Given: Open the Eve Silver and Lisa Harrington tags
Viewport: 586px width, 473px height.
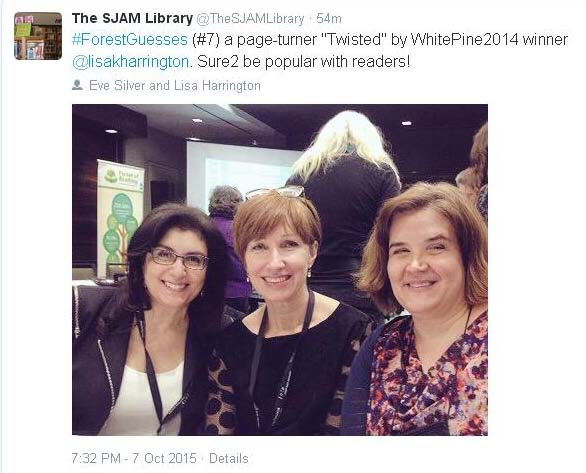Looking at the screenshot, I should click(175, 86).
